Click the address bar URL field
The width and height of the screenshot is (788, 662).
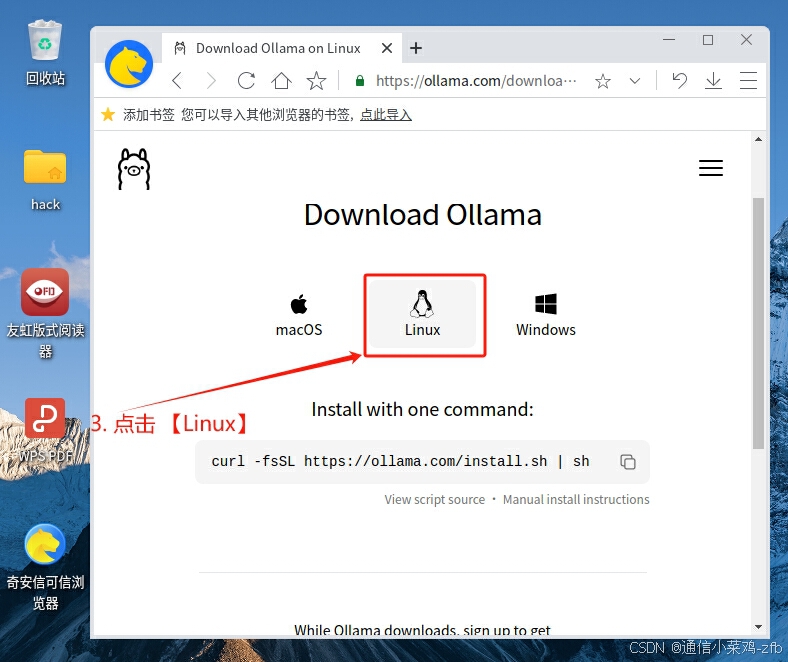(476, 80)
